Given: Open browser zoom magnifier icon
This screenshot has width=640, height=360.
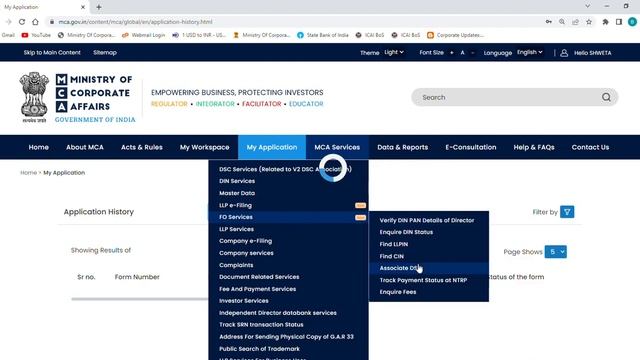Looking at the screenshot, I should [x=562, y=22].
